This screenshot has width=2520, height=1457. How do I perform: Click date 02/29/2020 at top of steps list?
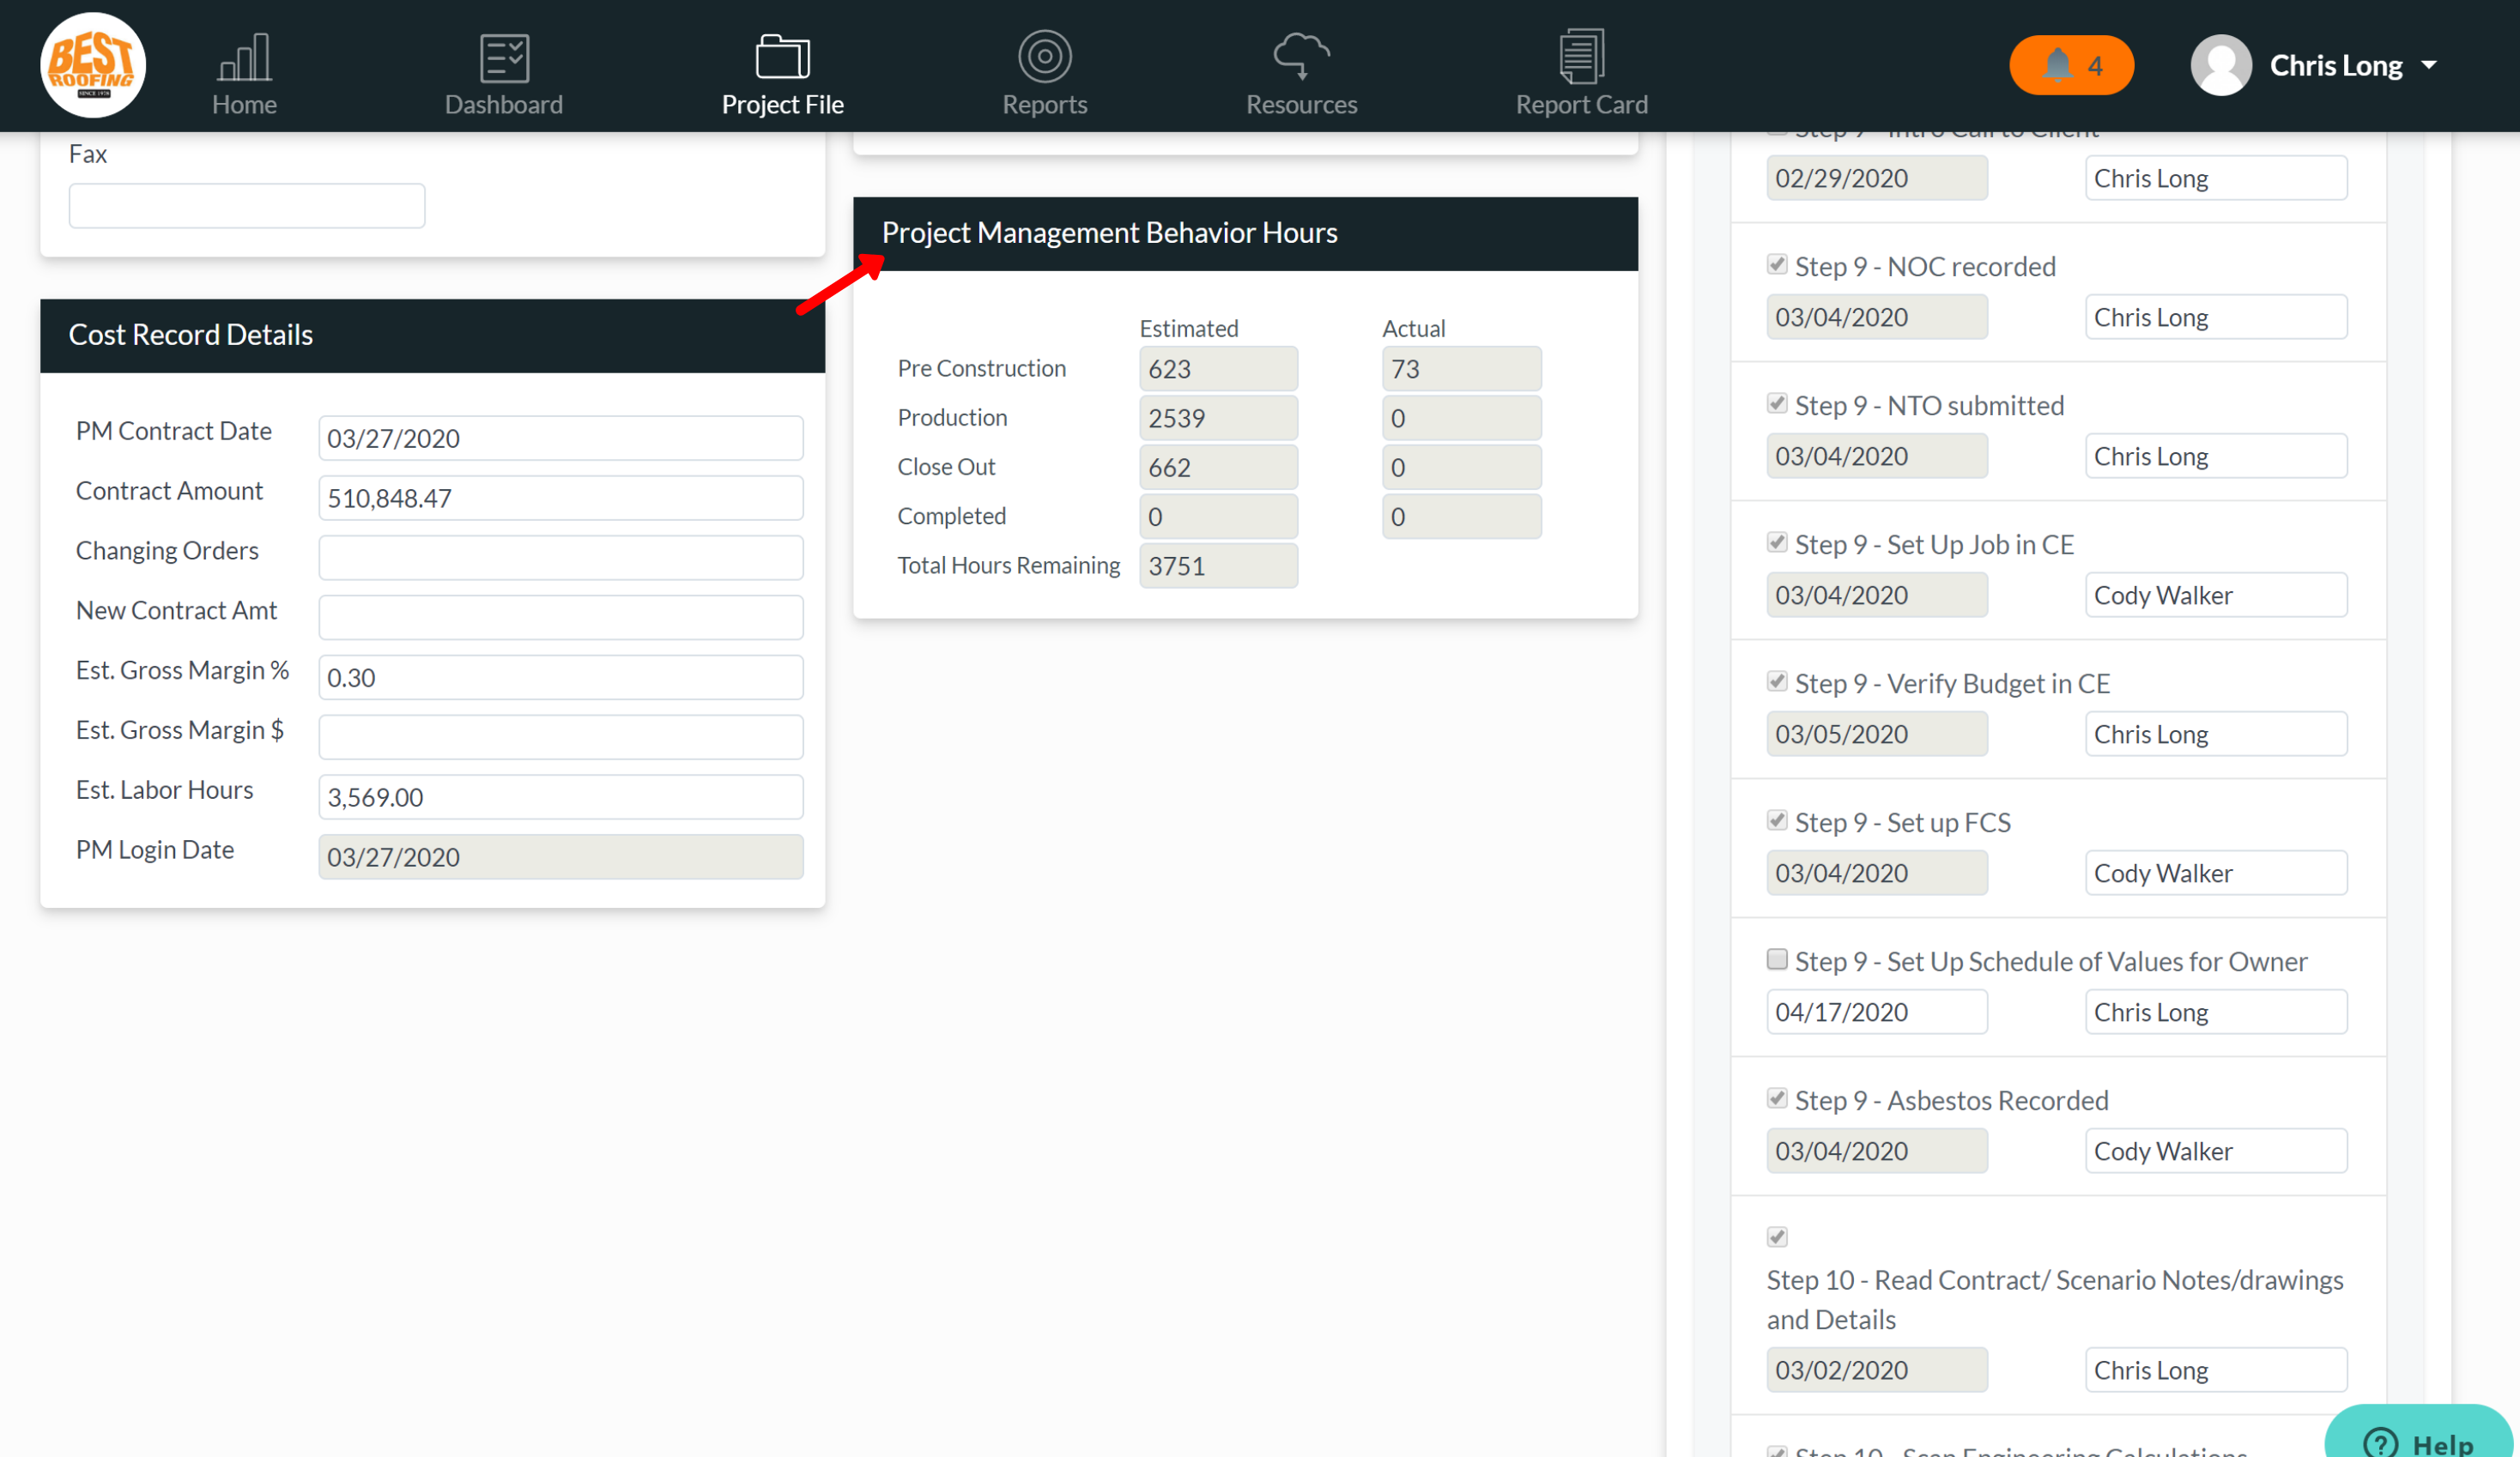pos(1876,178)
